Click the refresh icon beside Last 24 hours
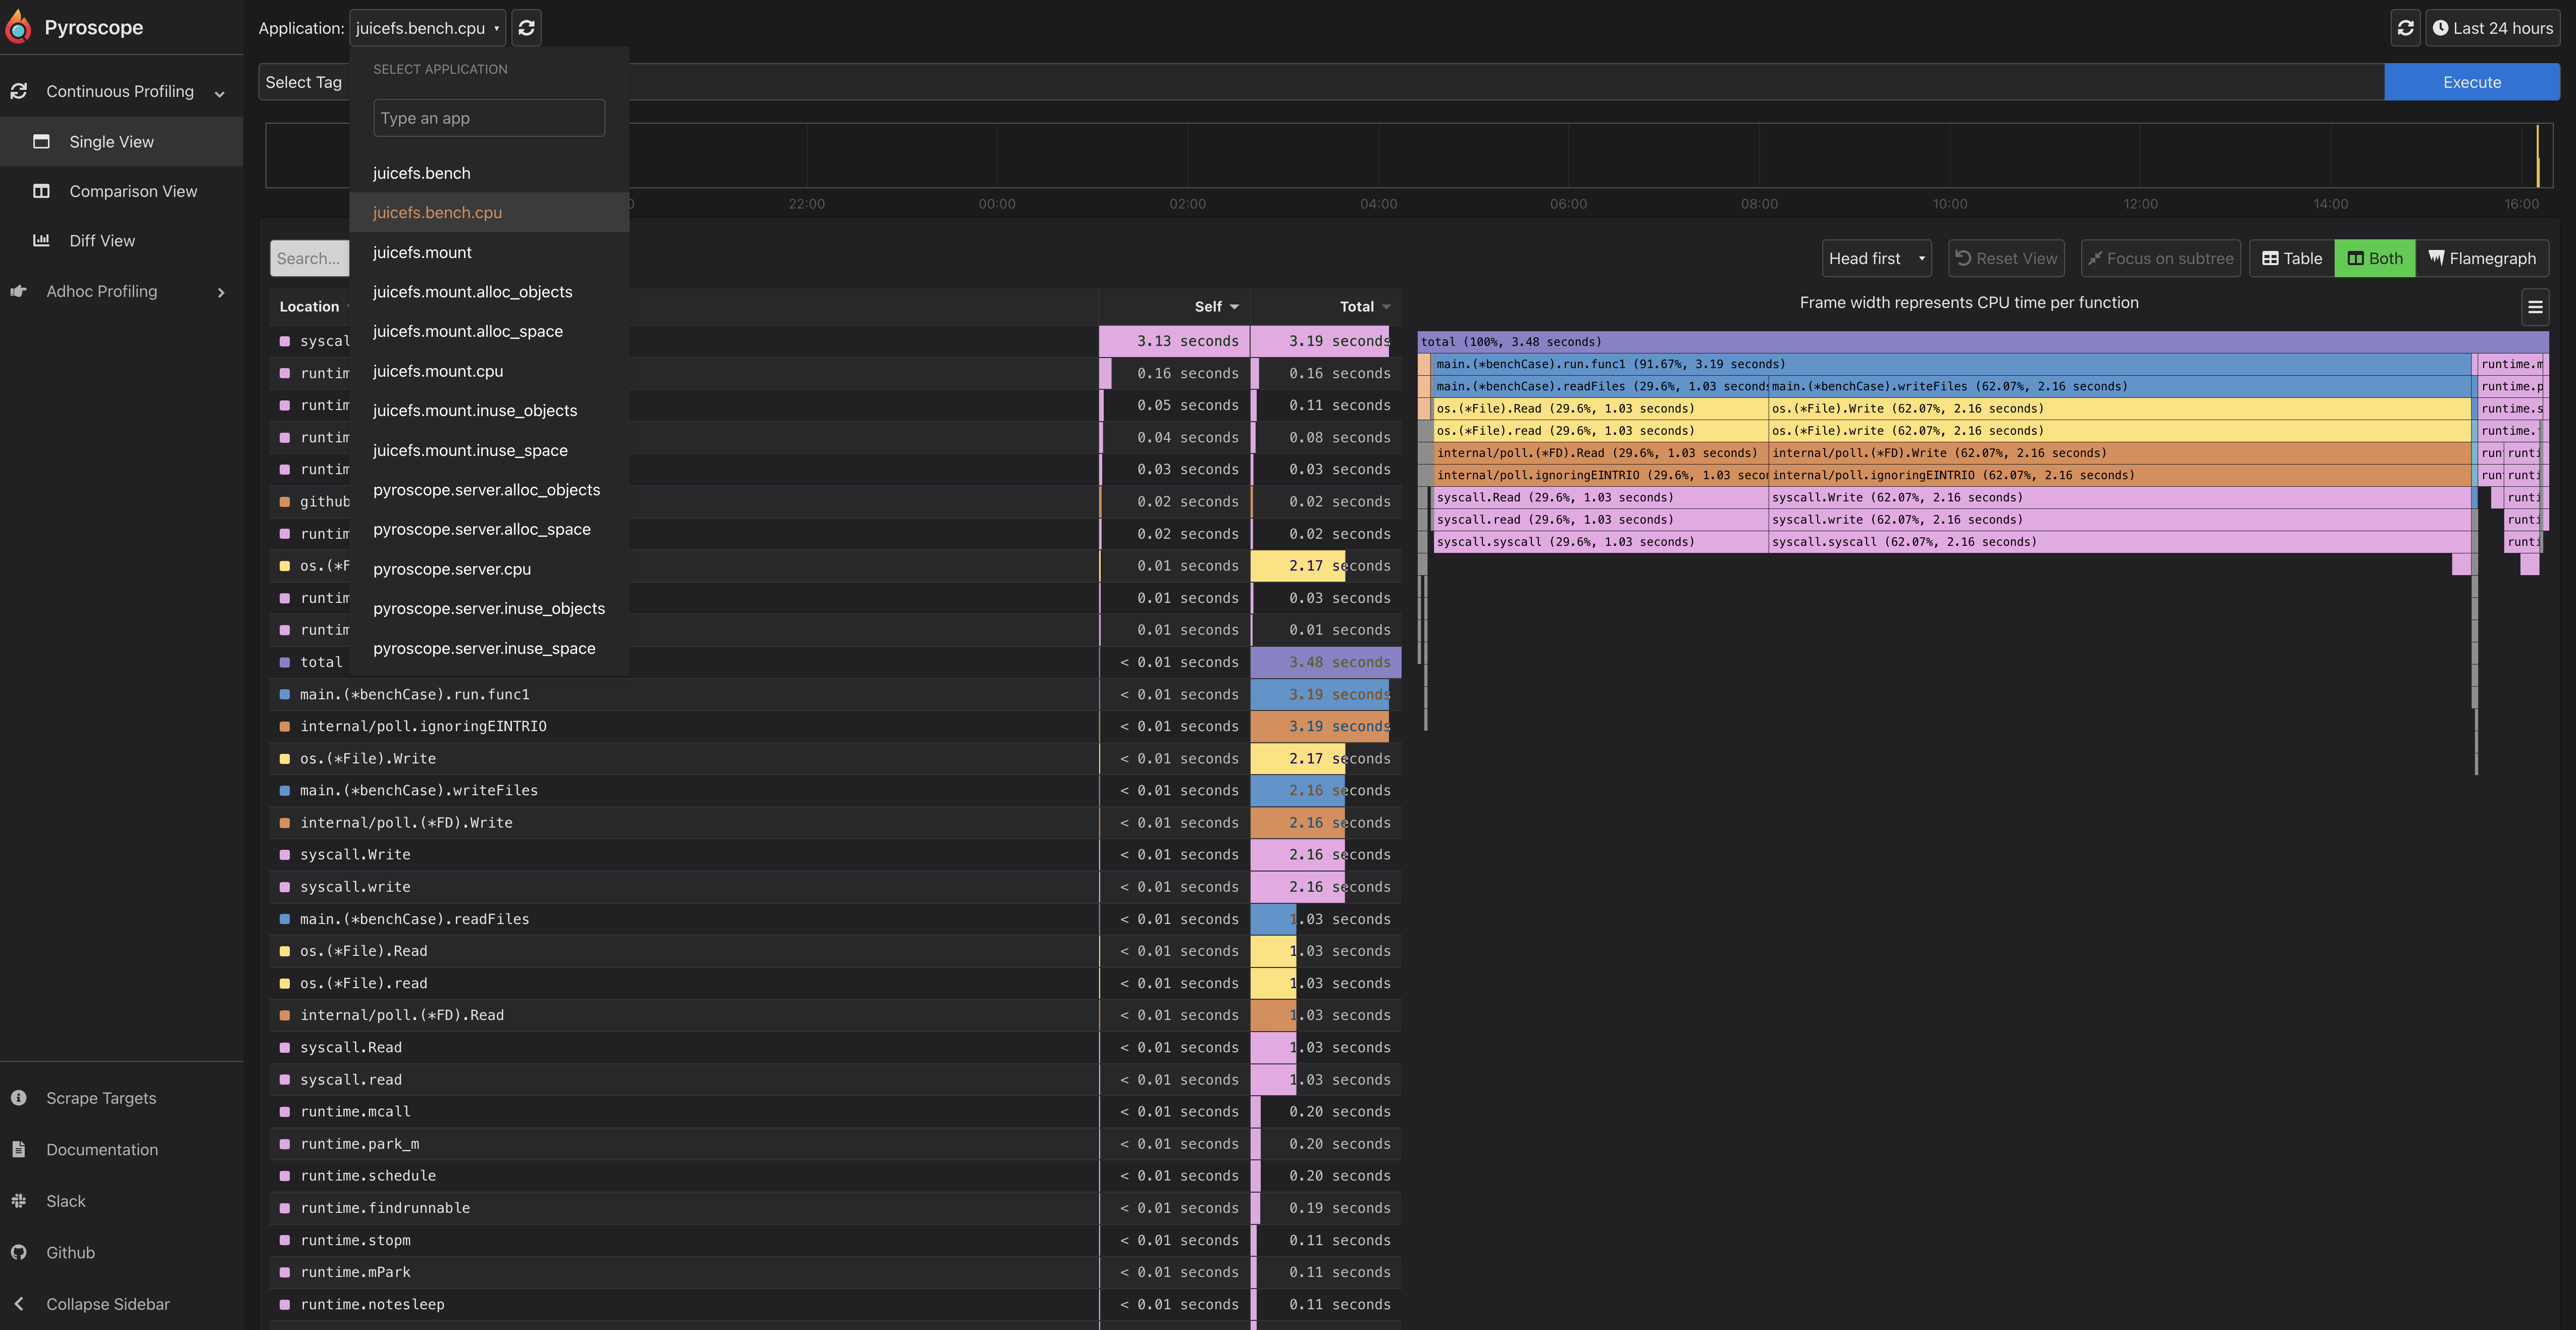Image resolution: width=2576 pixels, height=1330 pixels. (2405, 28)
